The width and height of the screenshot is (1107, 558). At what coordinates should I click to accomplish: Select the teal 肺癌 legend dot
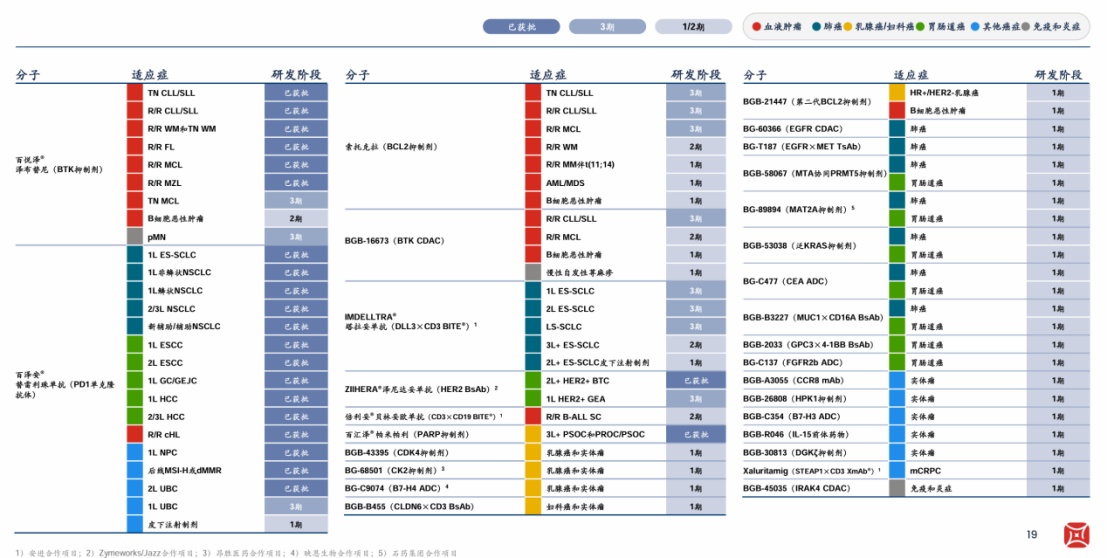click(816, 27)
